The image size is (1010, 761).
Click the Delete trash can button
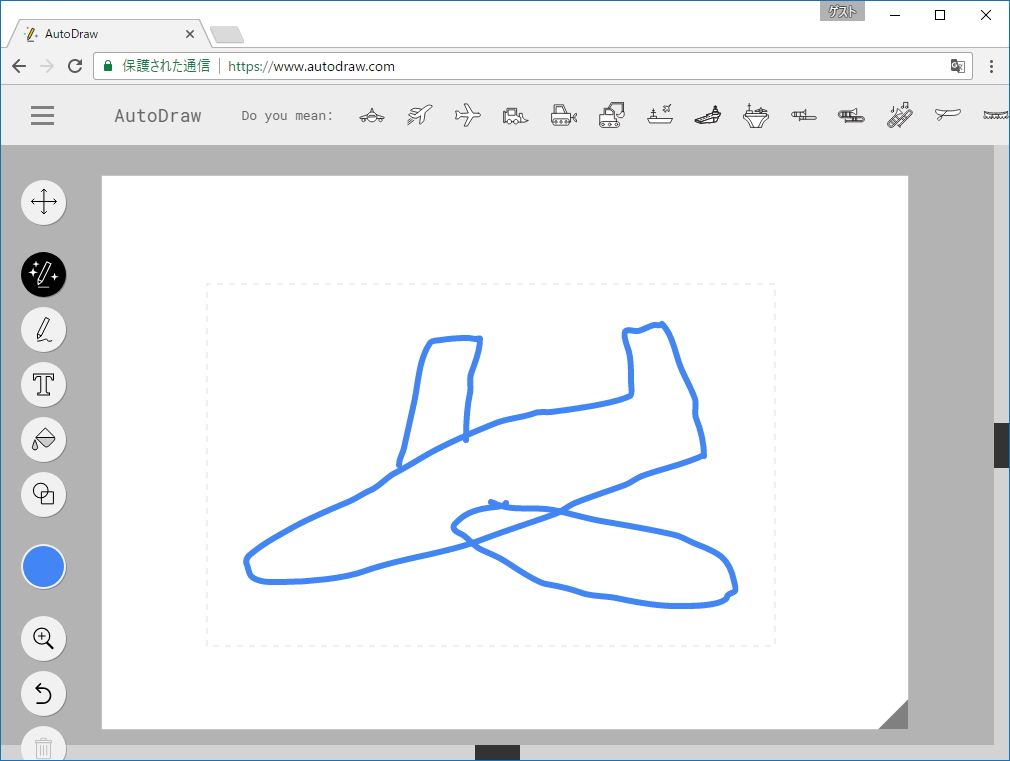point(44,746)
